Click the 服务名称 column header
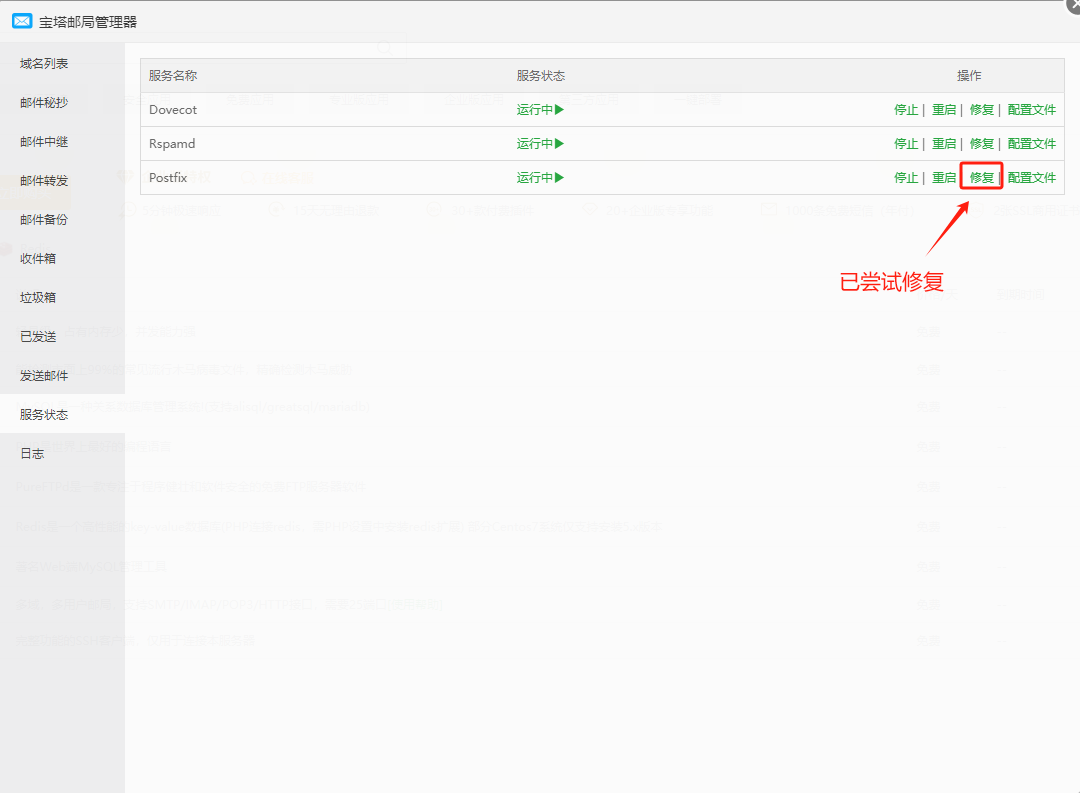This screenshot has height=793, width=1080. coord(173,76)
